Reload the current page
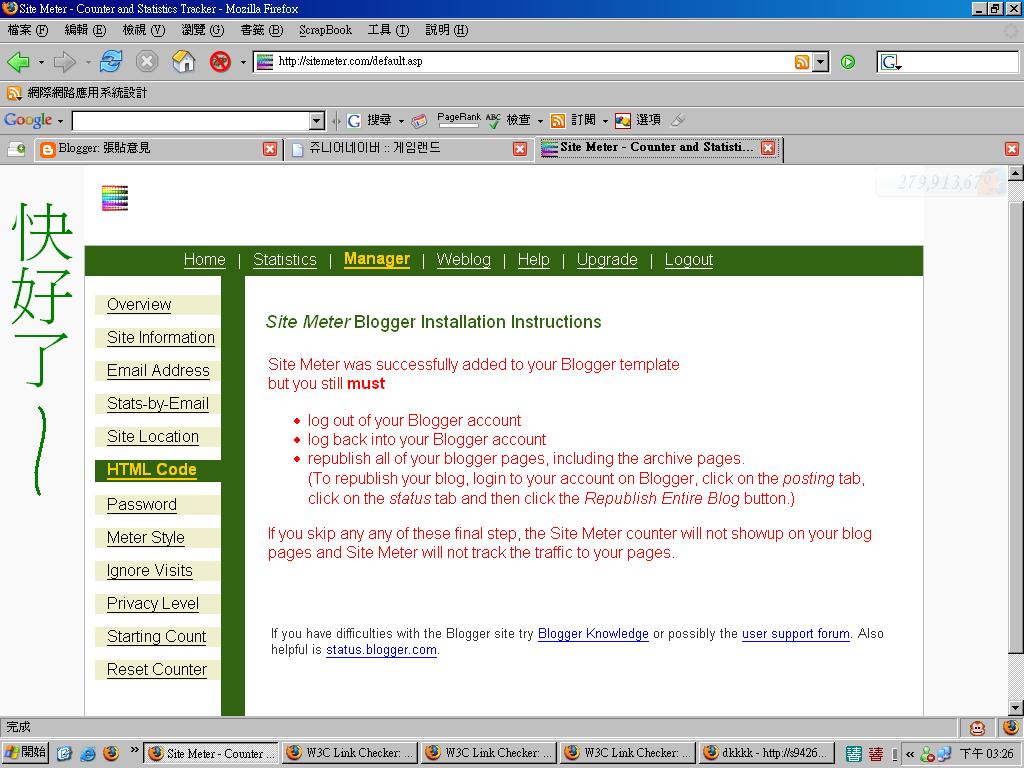The image size is (1024, 768). pos(111,62)
